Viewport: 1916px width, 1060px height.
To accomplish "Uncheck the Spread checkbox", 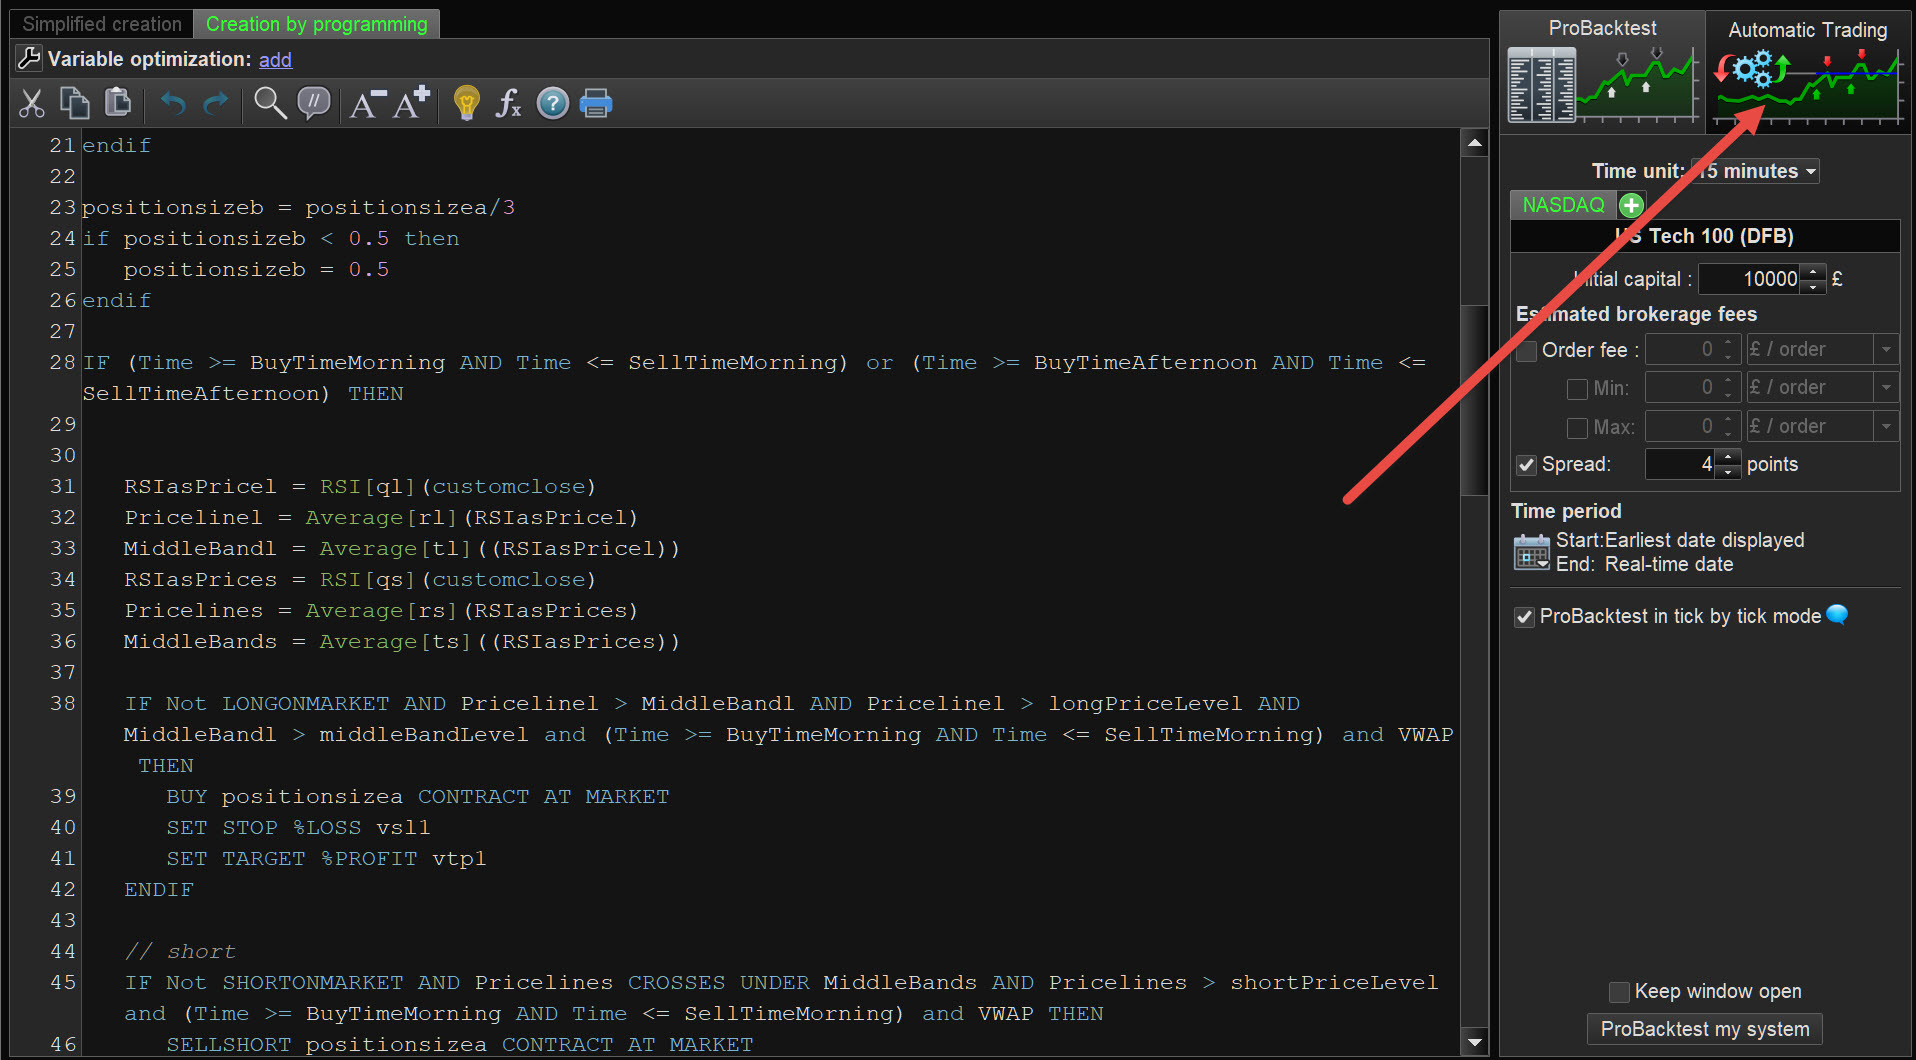I will coord(1527,465).
